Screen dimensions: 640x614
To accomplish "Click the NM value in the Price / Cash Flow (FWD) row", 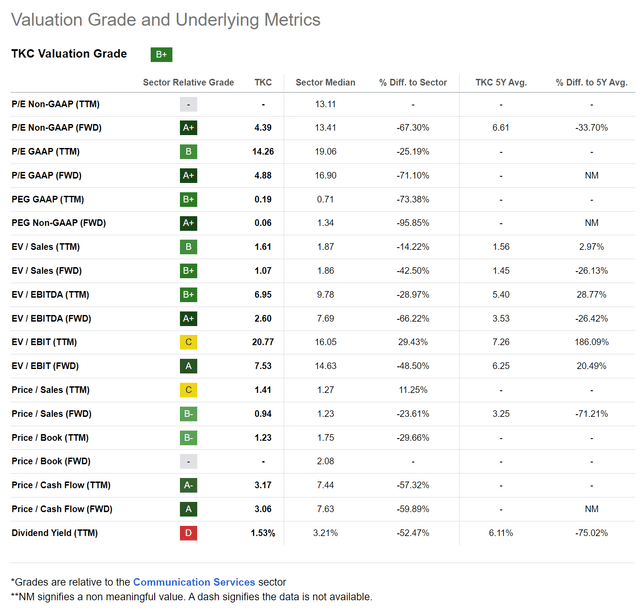I will pos(591,509).
